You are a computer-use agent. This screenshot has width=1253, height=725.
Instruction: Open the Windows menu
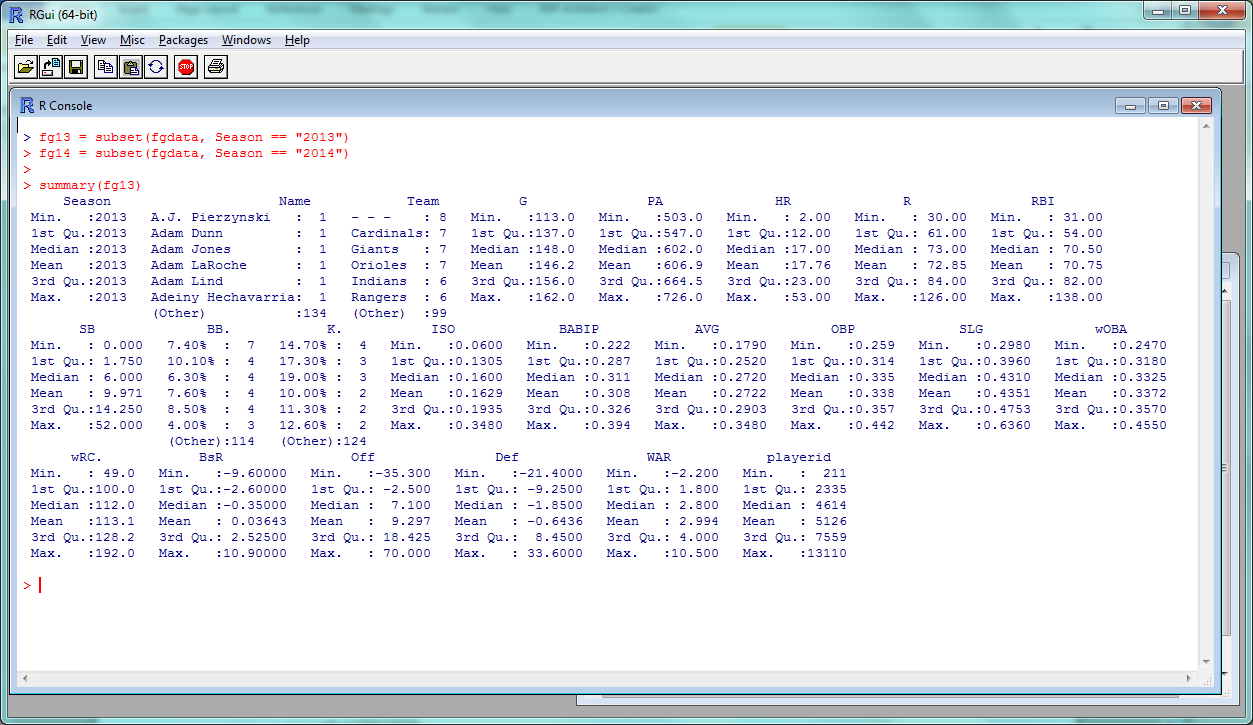pos(245,40)
